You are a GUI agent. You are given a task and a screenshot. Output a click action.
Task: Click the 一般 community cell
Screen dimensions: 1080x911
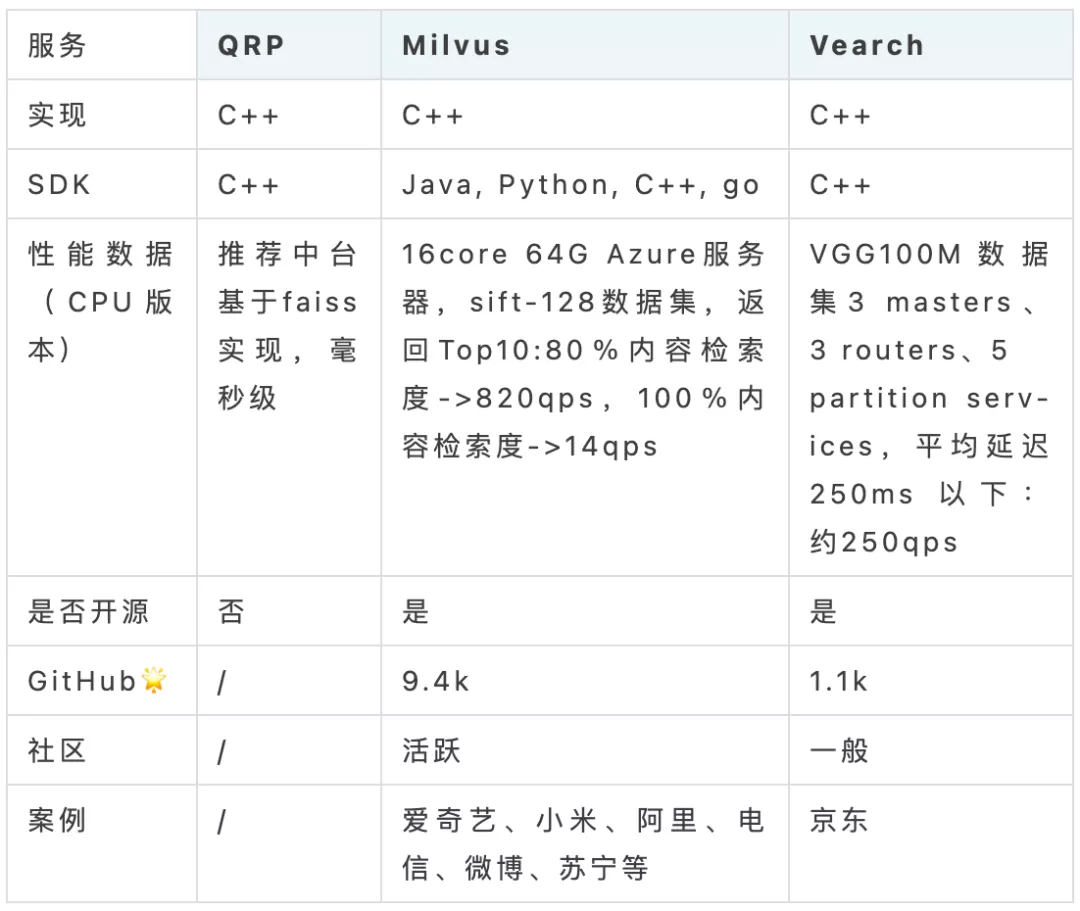(931, 750)
